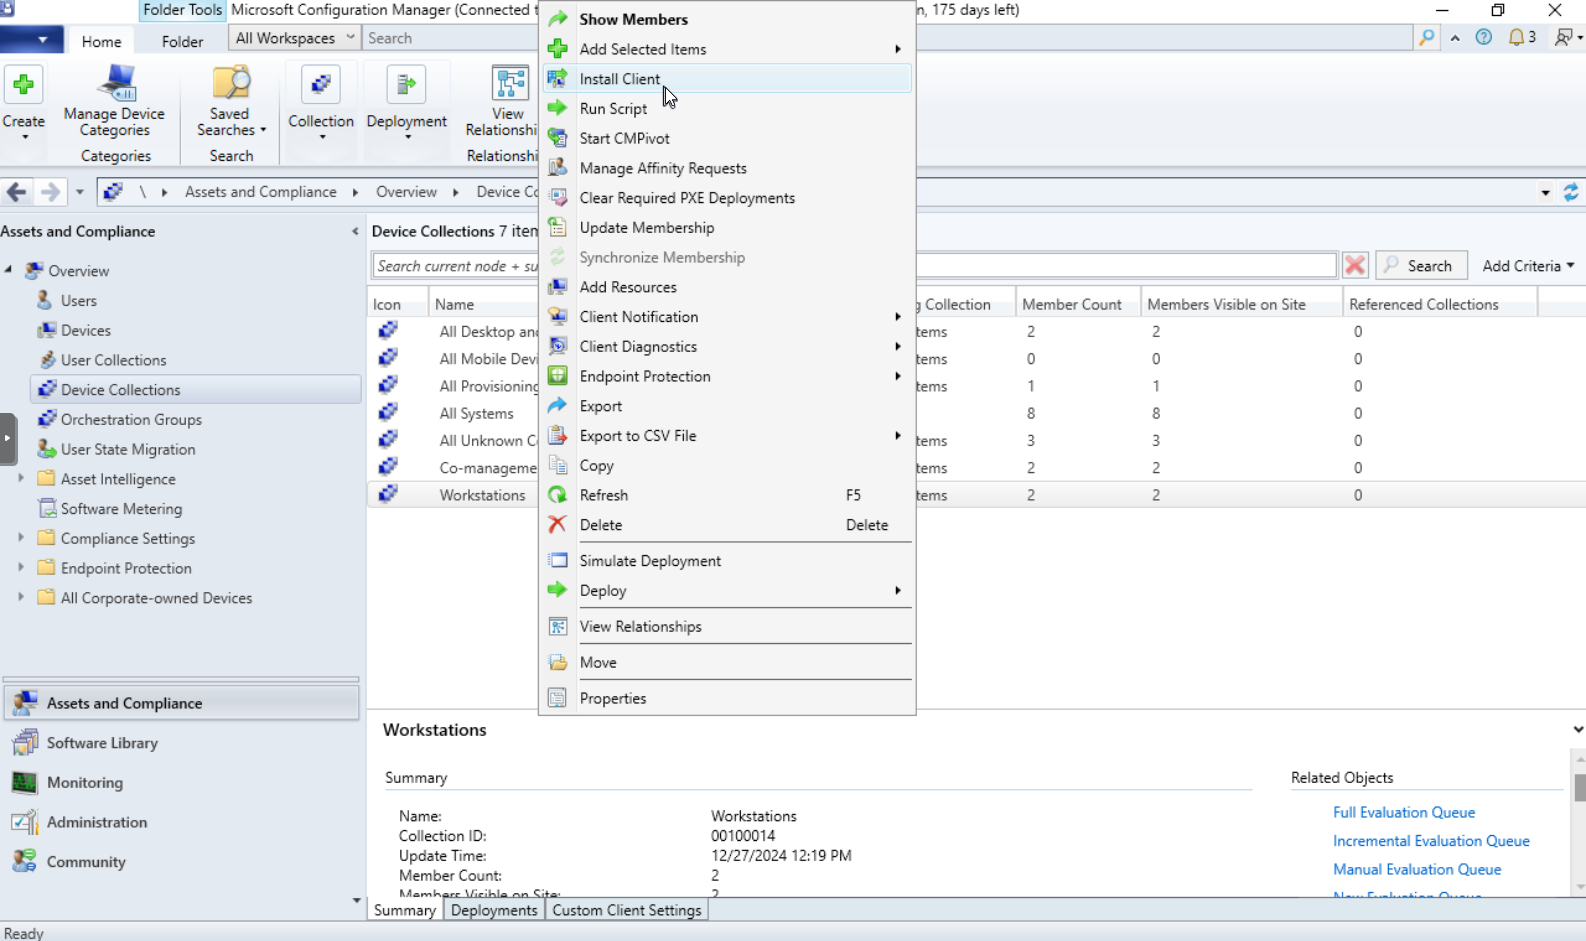Open the notifications bell icon
1586x941 pixels.
tap(1516, 38)
